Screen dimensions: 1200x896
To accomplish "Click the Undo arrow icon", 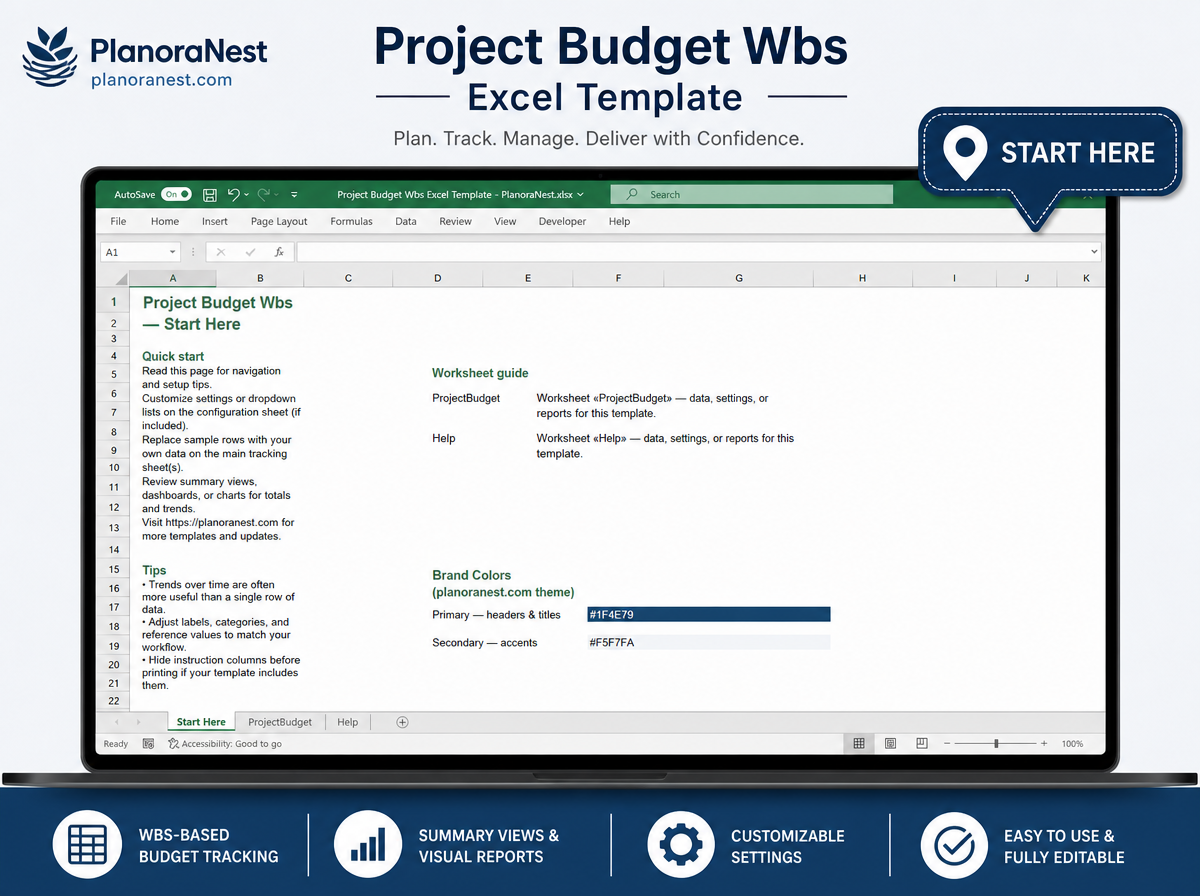I will point(233,195).
